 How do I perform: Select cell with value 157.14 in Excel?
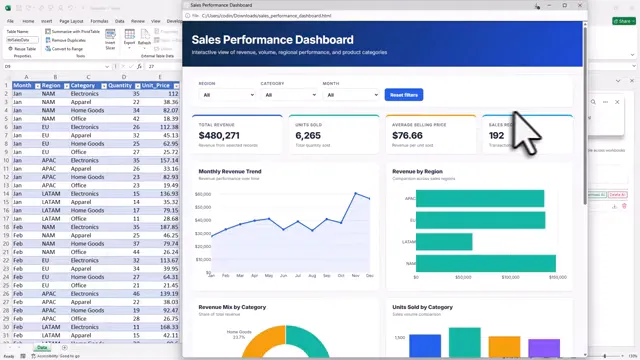(161, 160)
